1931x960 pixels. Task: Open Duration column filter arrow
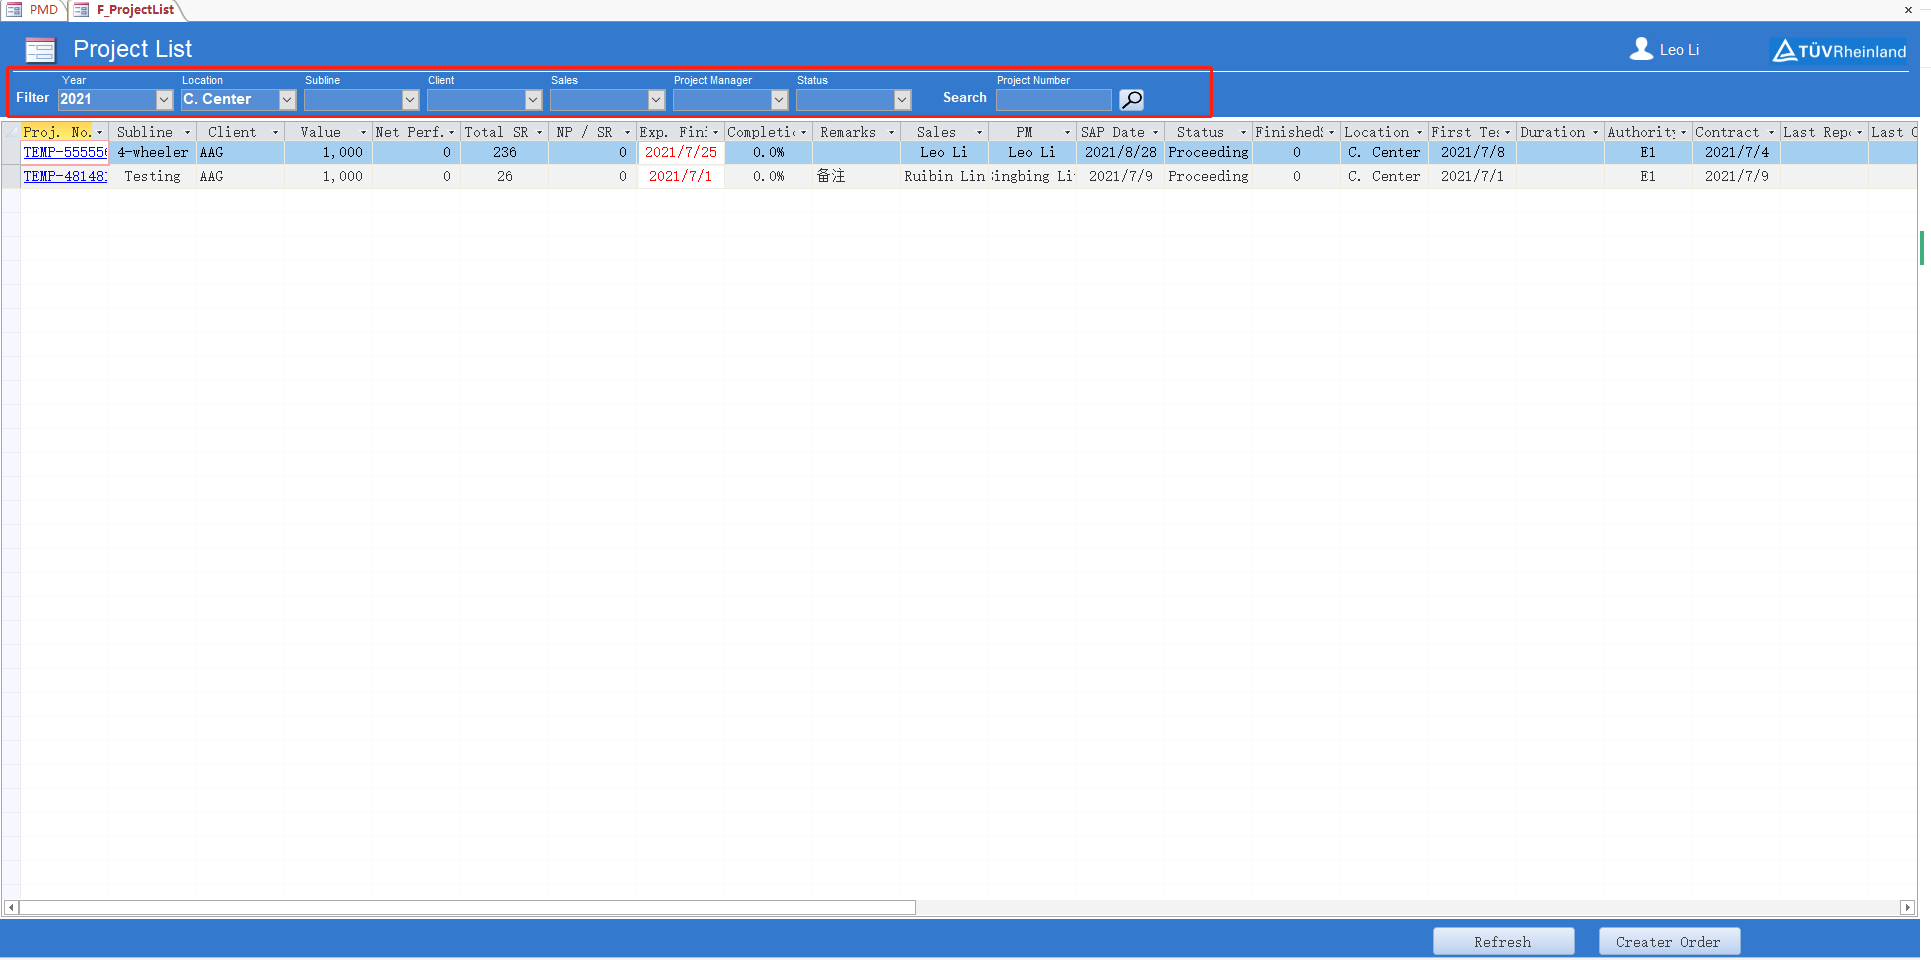1595,132
